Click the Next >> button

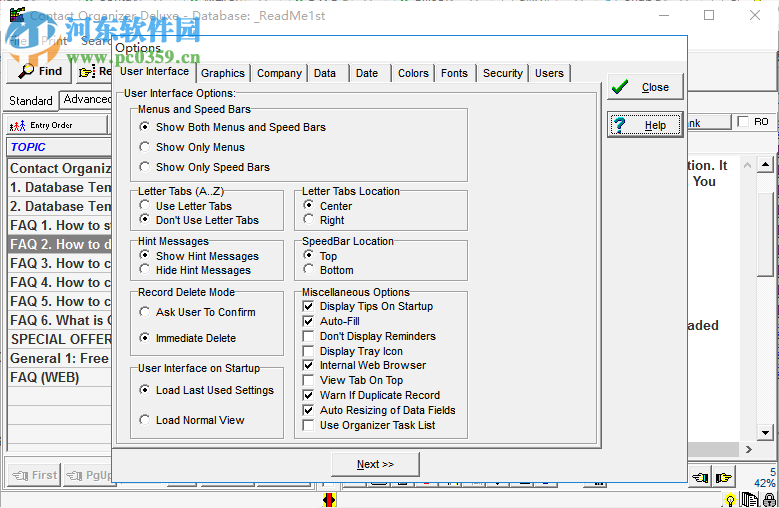(375, 464)
